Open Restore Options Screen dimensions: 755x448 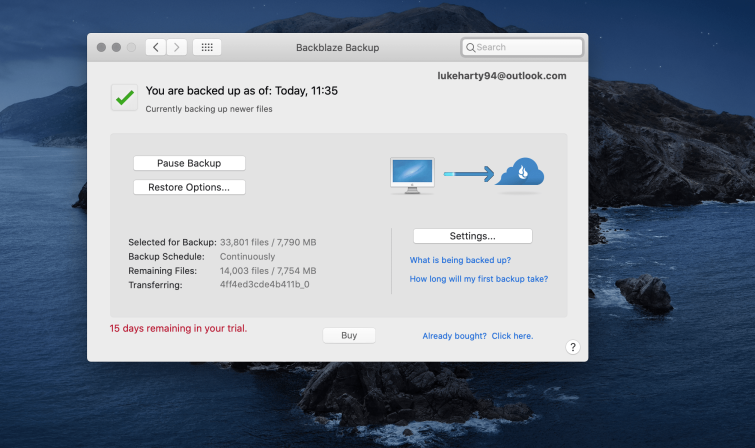189,187
